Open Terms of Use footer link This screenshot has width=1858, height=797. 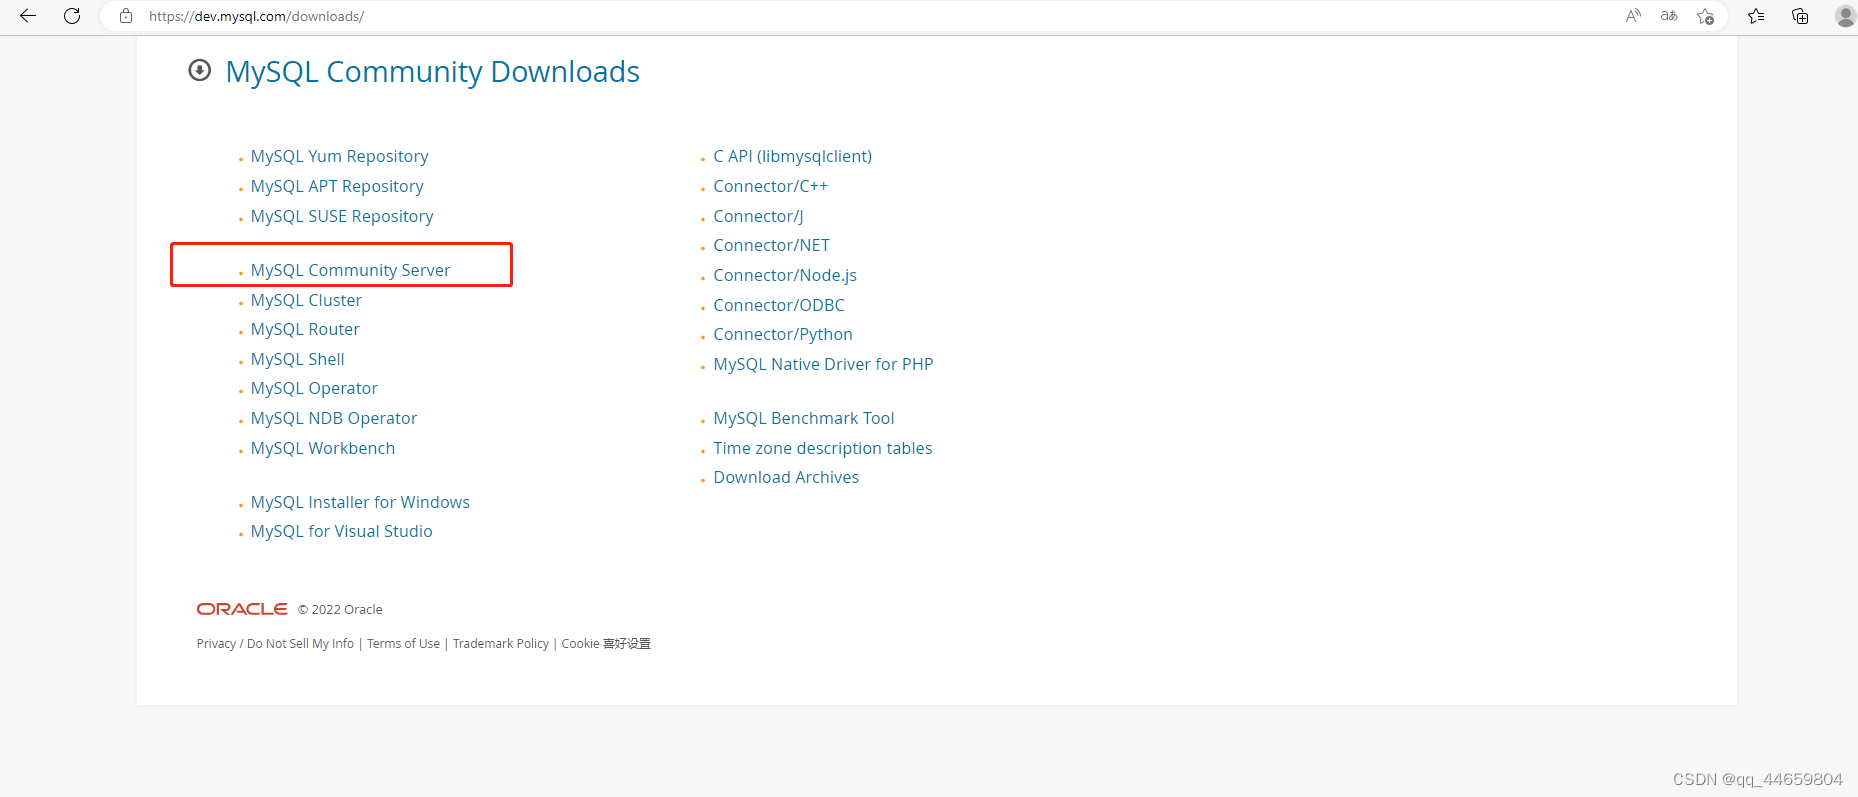(x=403, y=644)
